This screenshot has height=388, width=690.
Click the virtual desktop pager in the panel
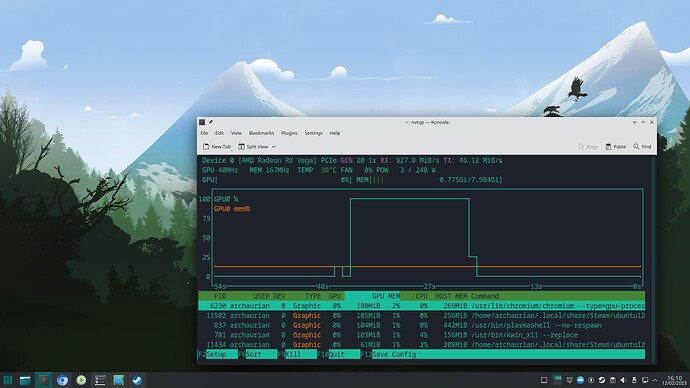[x=558, y=380]
